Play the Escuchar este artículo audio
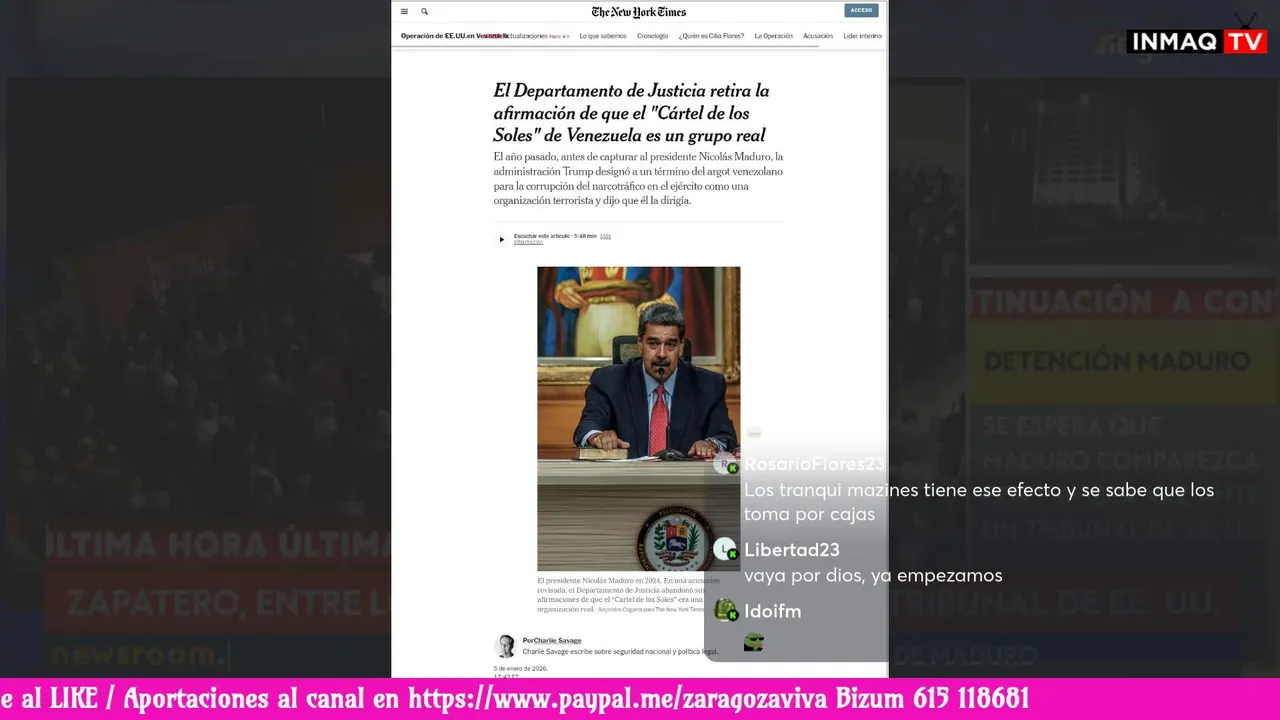This screenshot has height=720, width=1280. (x=502, y=239)
